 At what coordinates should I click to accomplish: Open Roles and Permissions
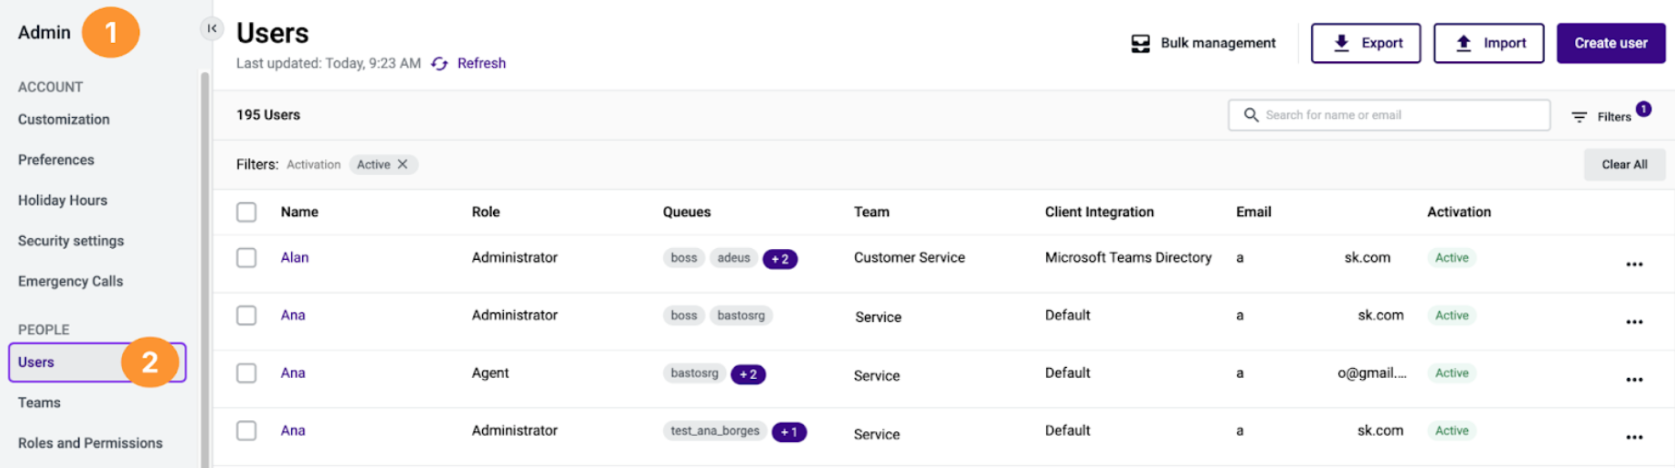coord(90,443)
